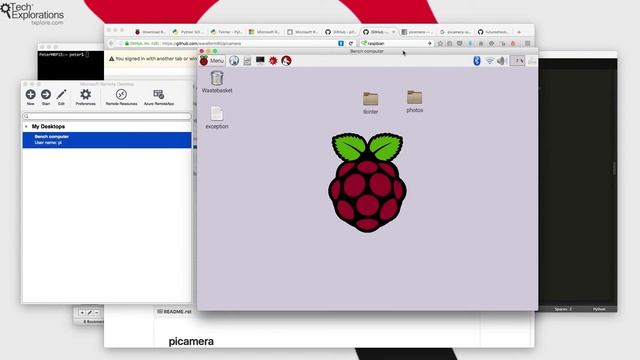The width and height of the screenshot is (640, 360).
Task: Click the Python language selector in editor status bar
Action: [599, 309]
